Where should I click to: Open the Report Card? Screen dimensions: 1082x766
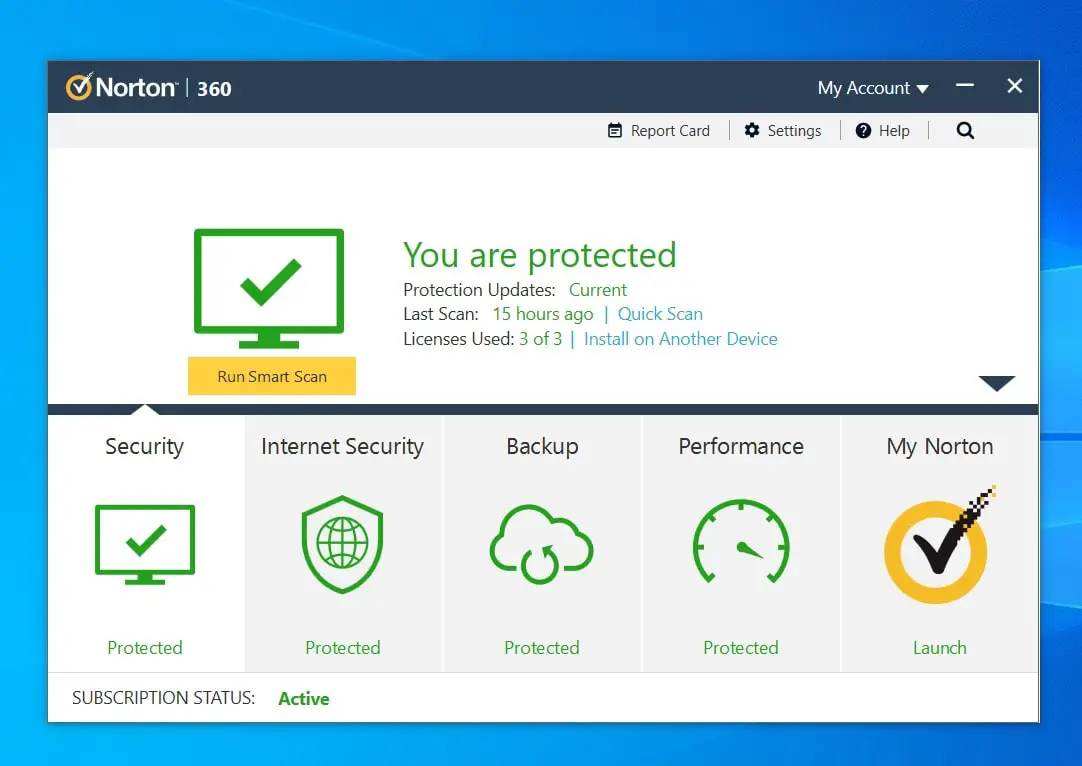point(659,131)
